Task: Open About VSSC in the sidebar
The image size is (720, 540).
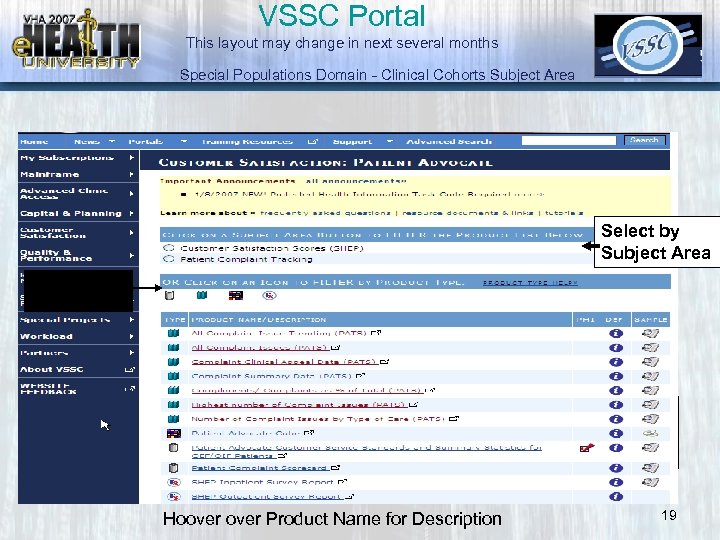Action: click(51, 369)
